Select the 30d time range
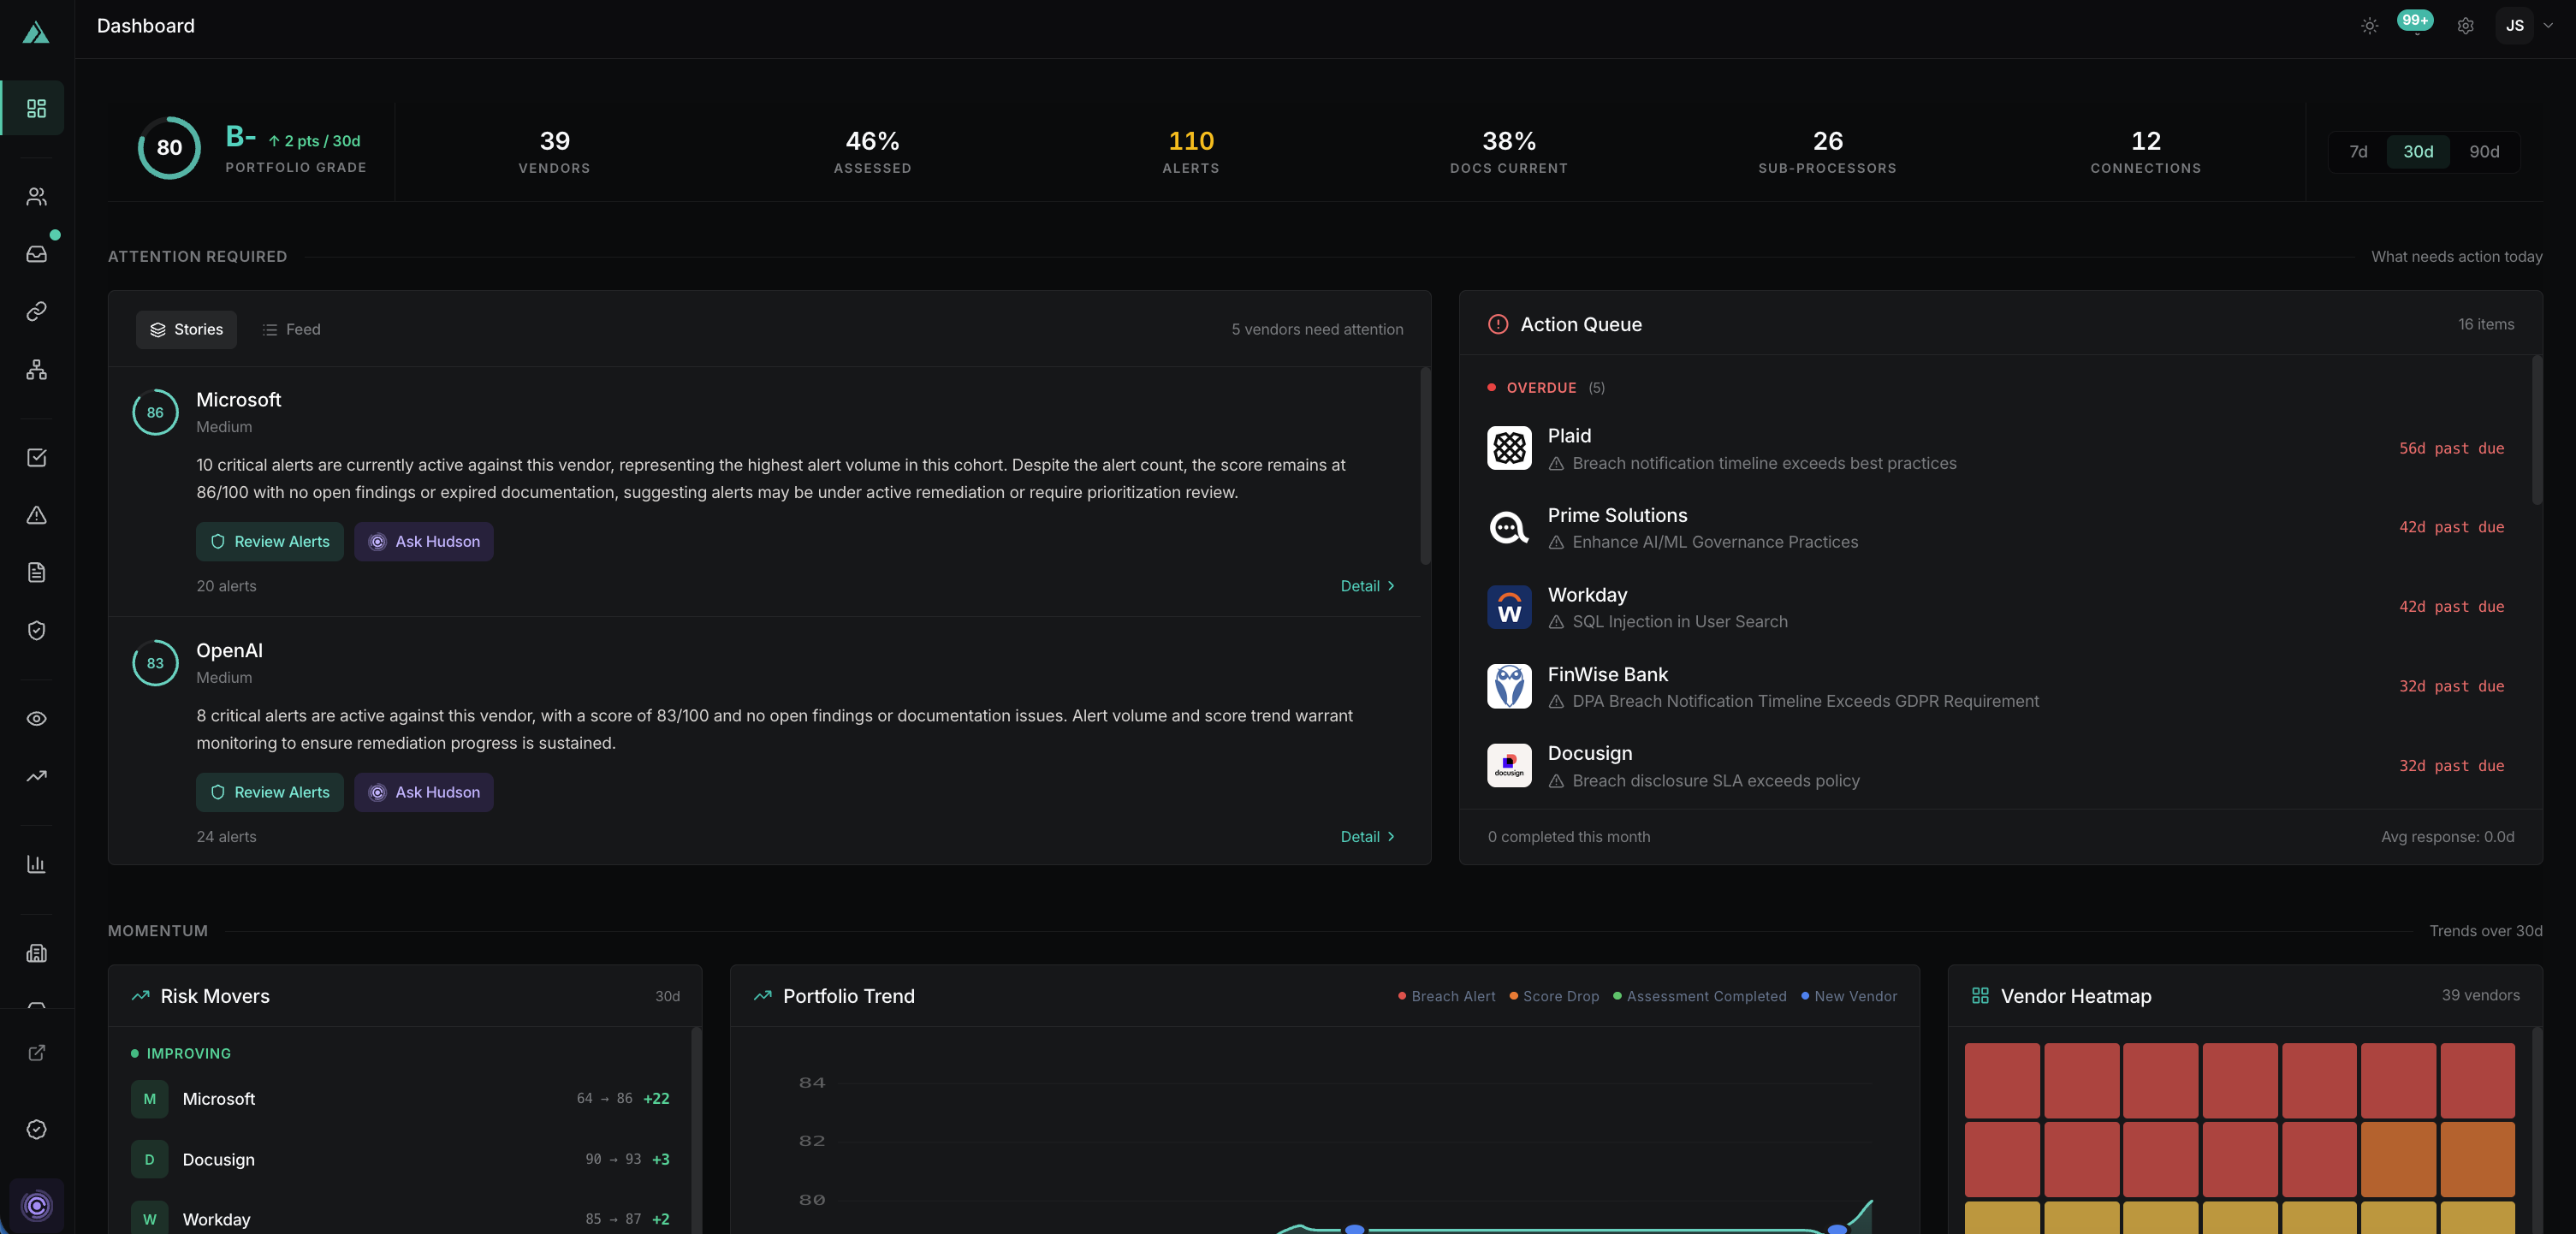The height and width of the screenshot is (1234, 2576). pos(2418,152)
